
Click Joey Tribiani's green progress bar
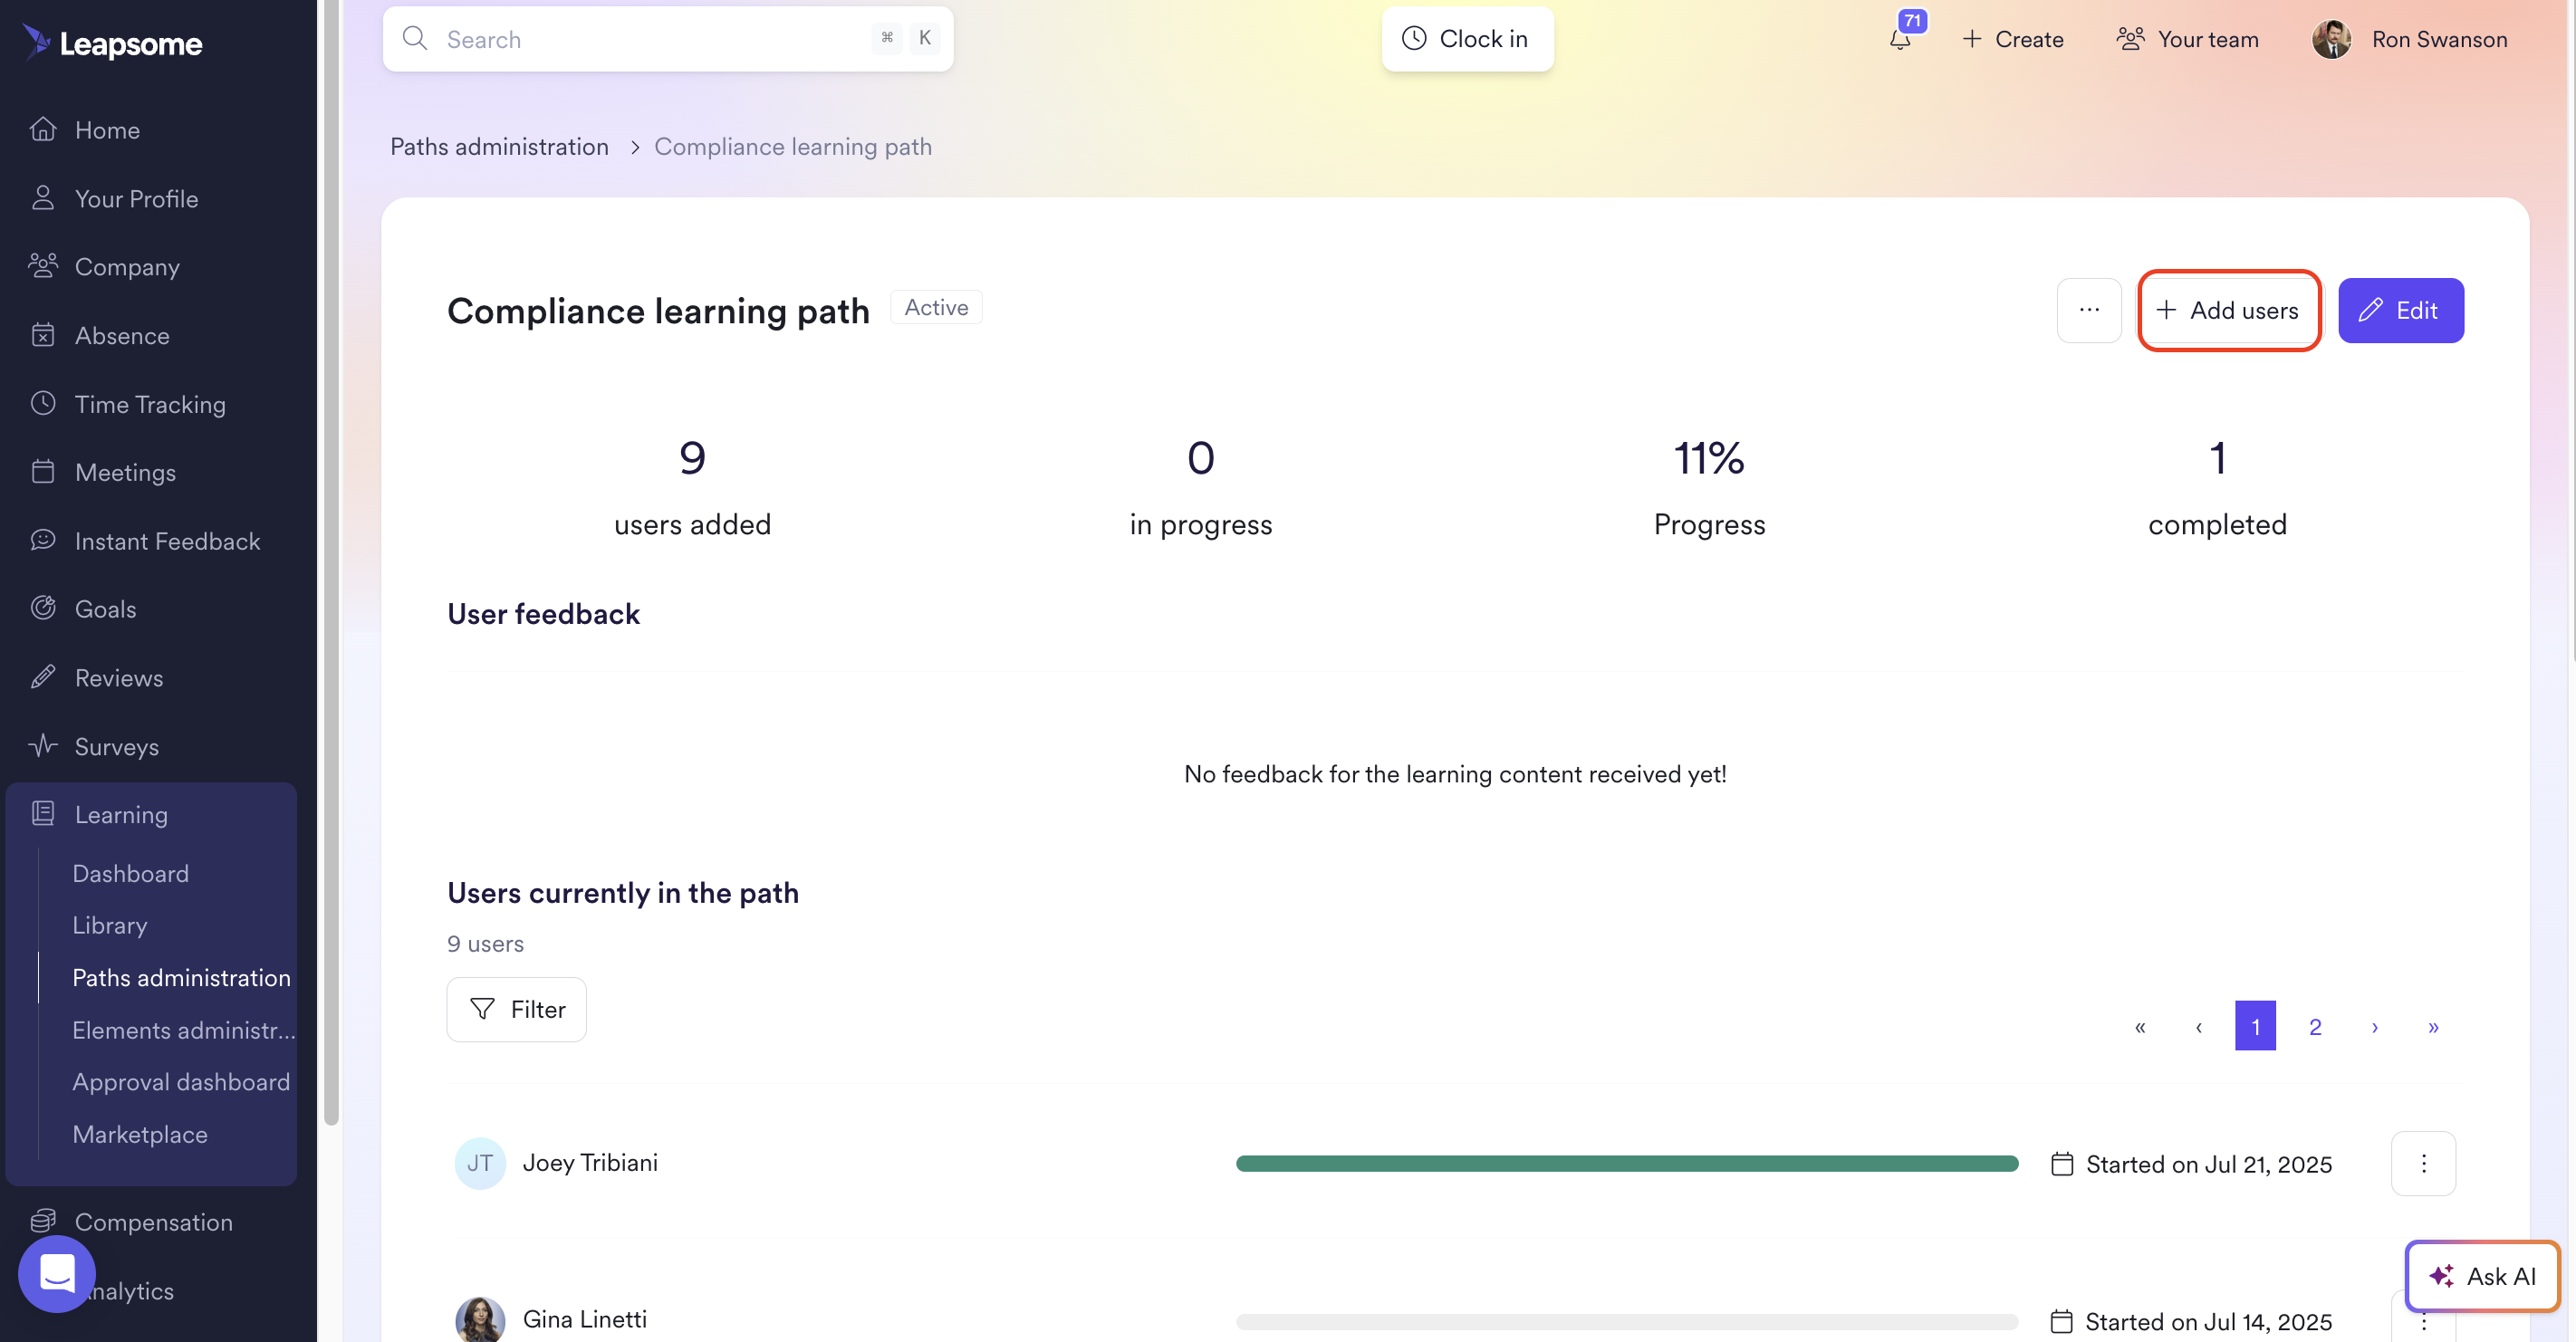pos(1626,1163)
